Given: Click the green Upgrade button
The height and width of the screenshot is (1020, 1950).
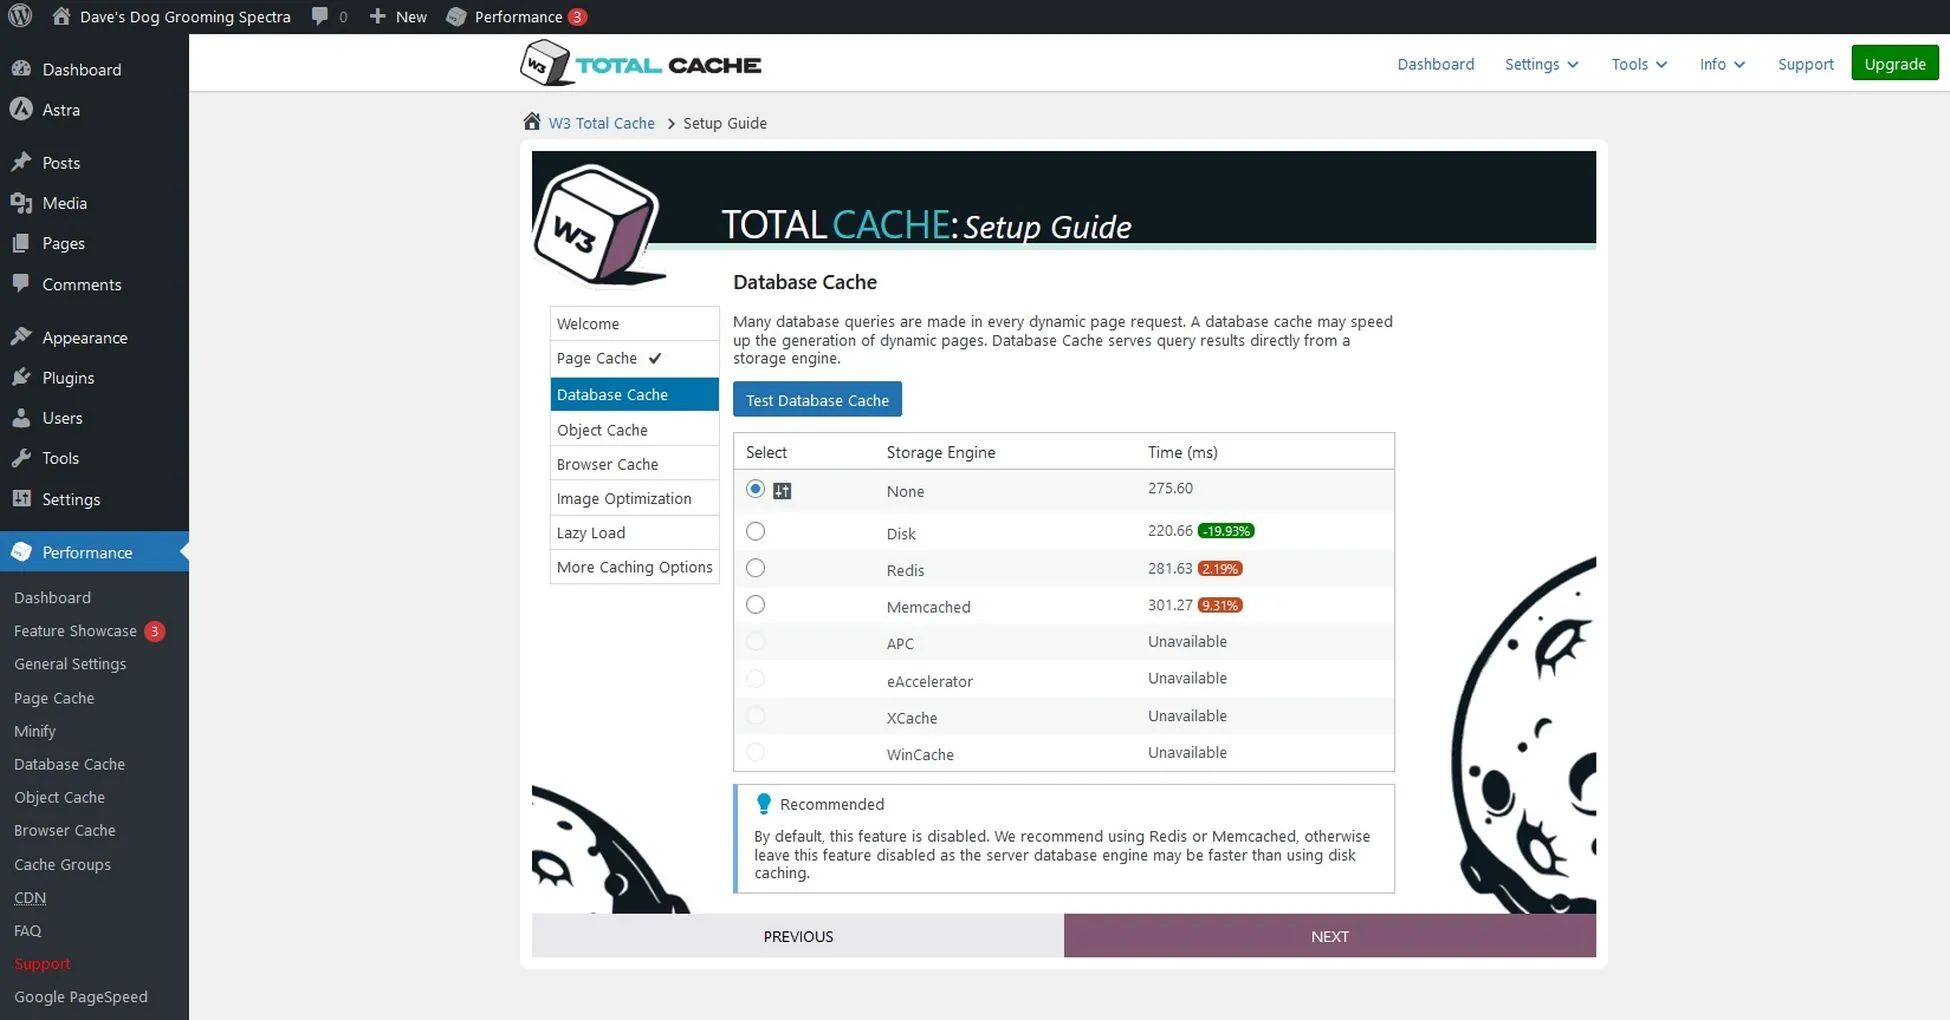Looking at the screenshot, I should 1894,64.
